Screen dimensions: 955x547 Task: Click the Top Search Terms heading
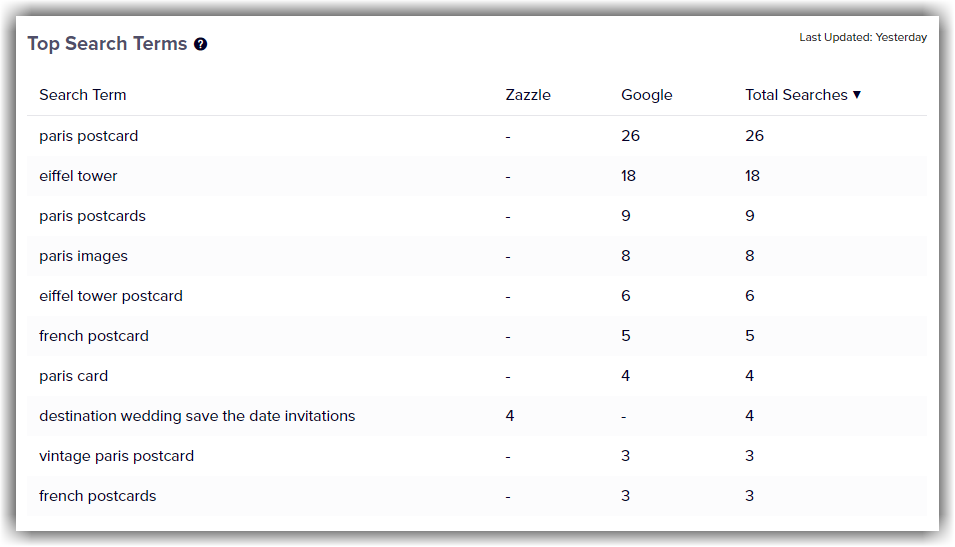tap(107, 44)
